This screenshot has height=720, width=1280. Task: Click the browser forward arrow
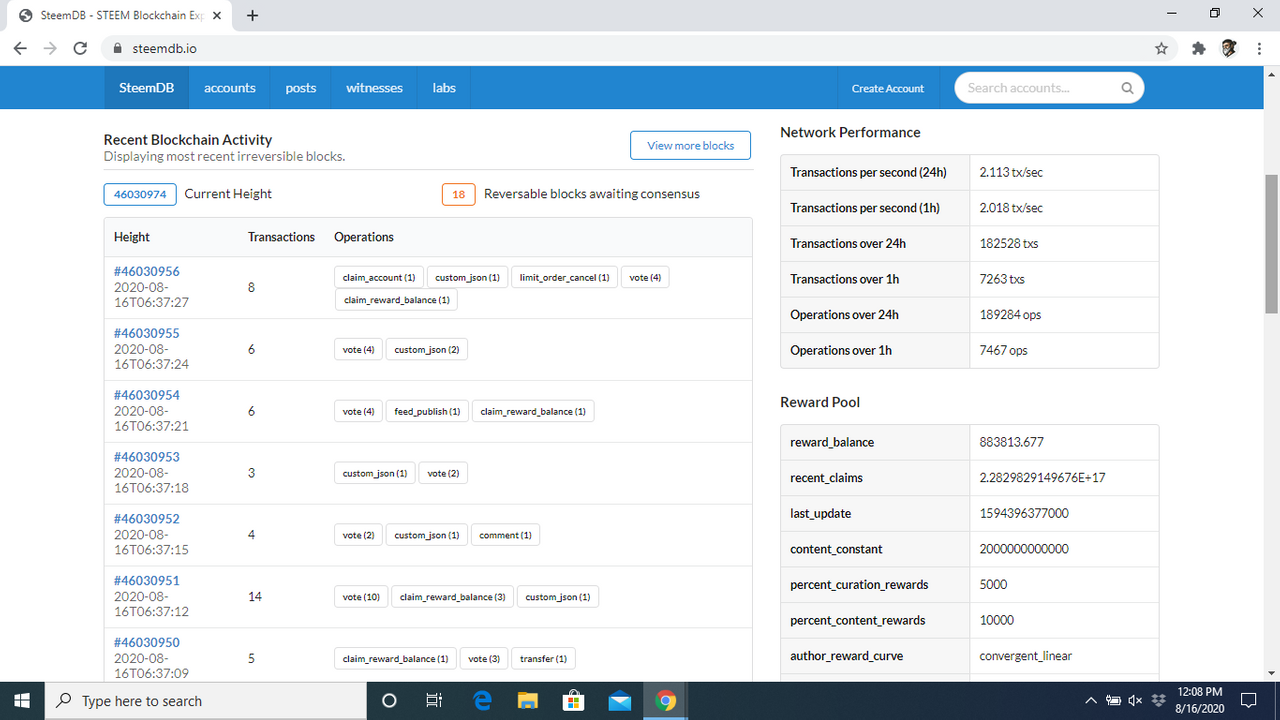(x=50, y=48)
